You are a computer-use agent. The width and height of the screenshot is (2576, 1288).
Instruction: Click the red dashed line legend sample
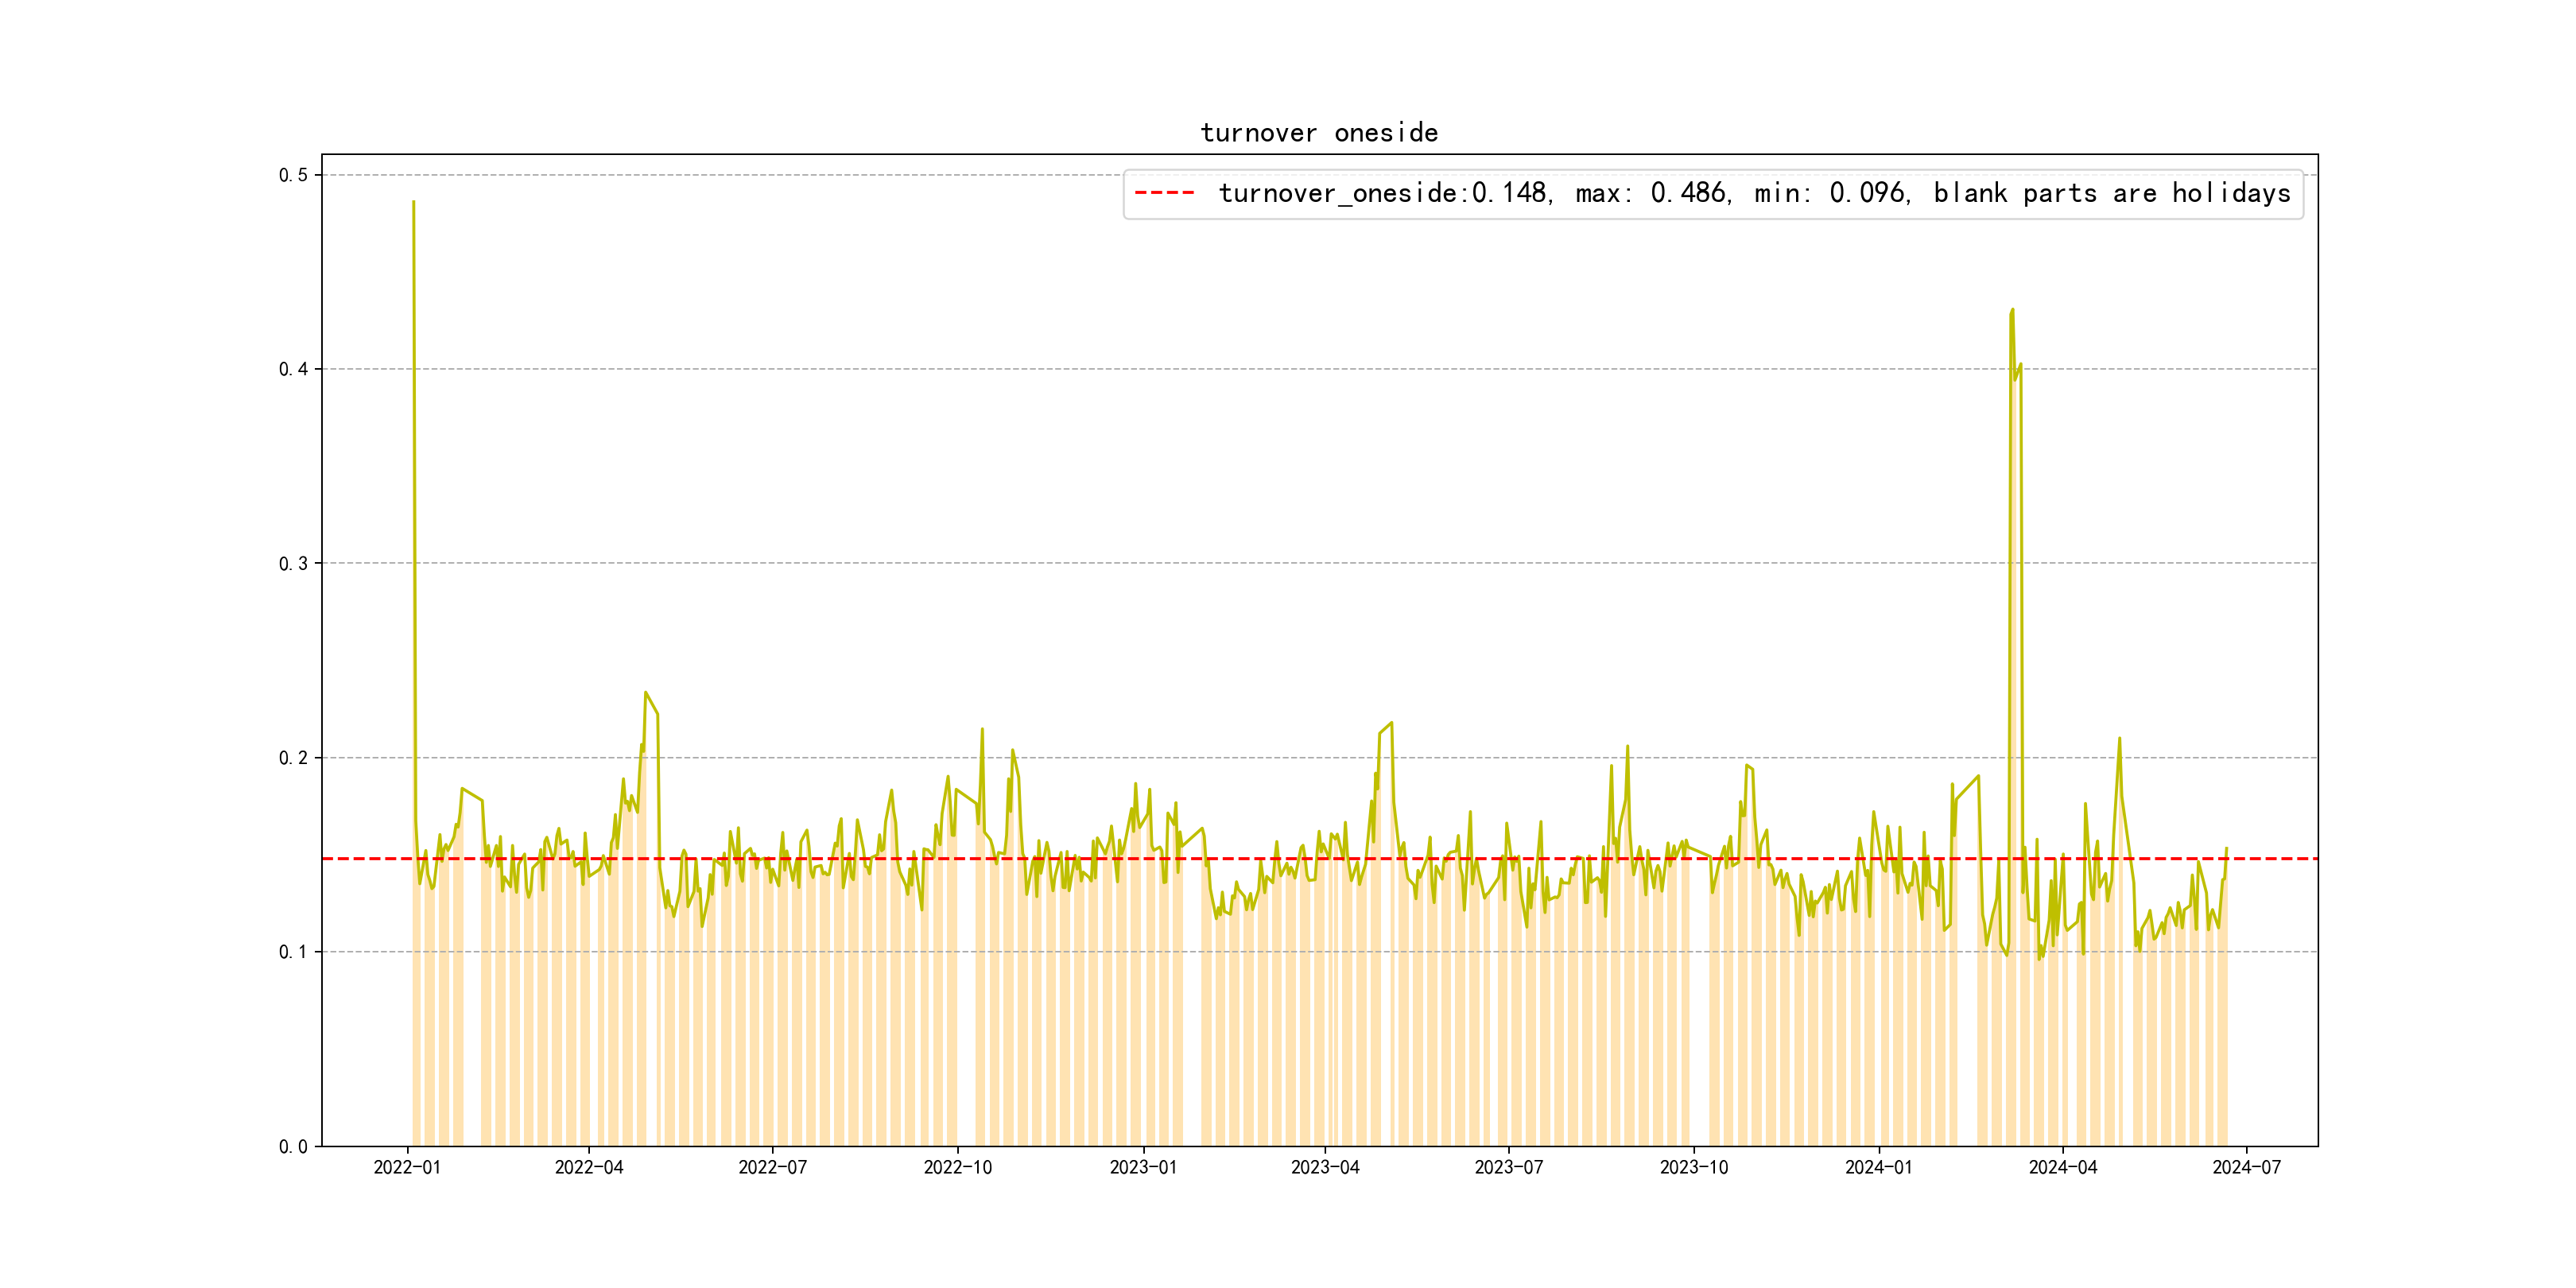click(1164, 193)
